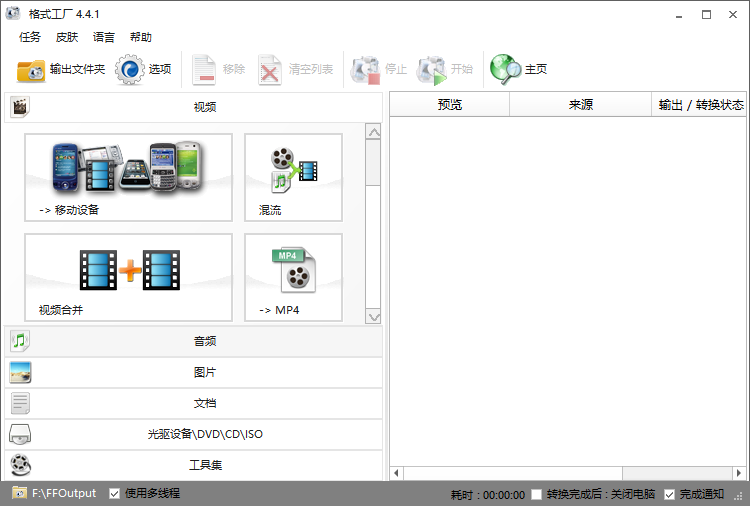The width and height of the screenshot is (750, 506).
Task: Choose the video merge (视频合并) tool
Action: [x=128, y=277]
